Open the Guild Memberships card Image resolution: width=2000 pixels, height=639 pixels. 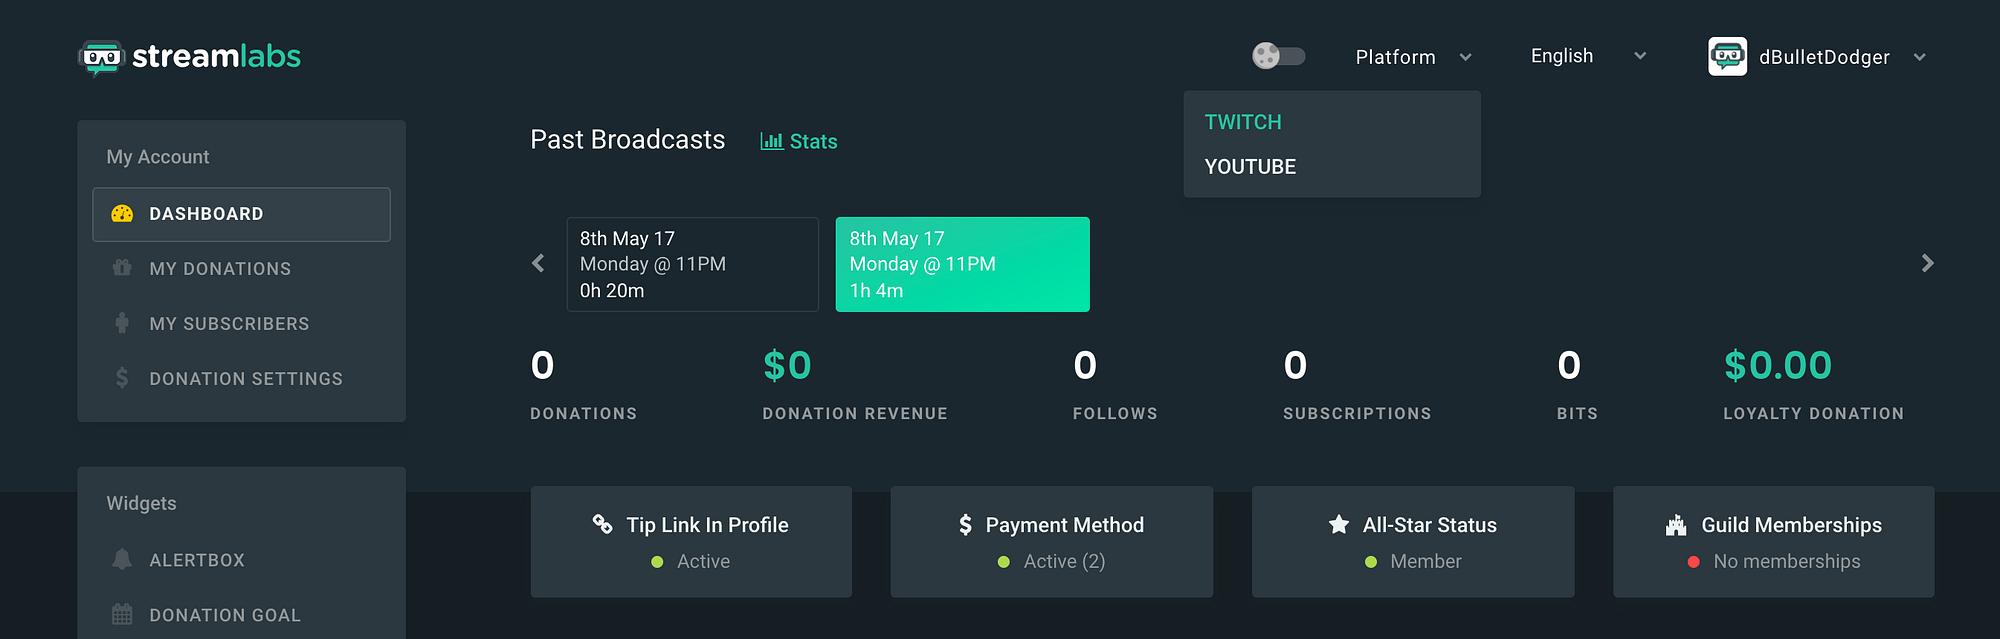(1773, 542)
